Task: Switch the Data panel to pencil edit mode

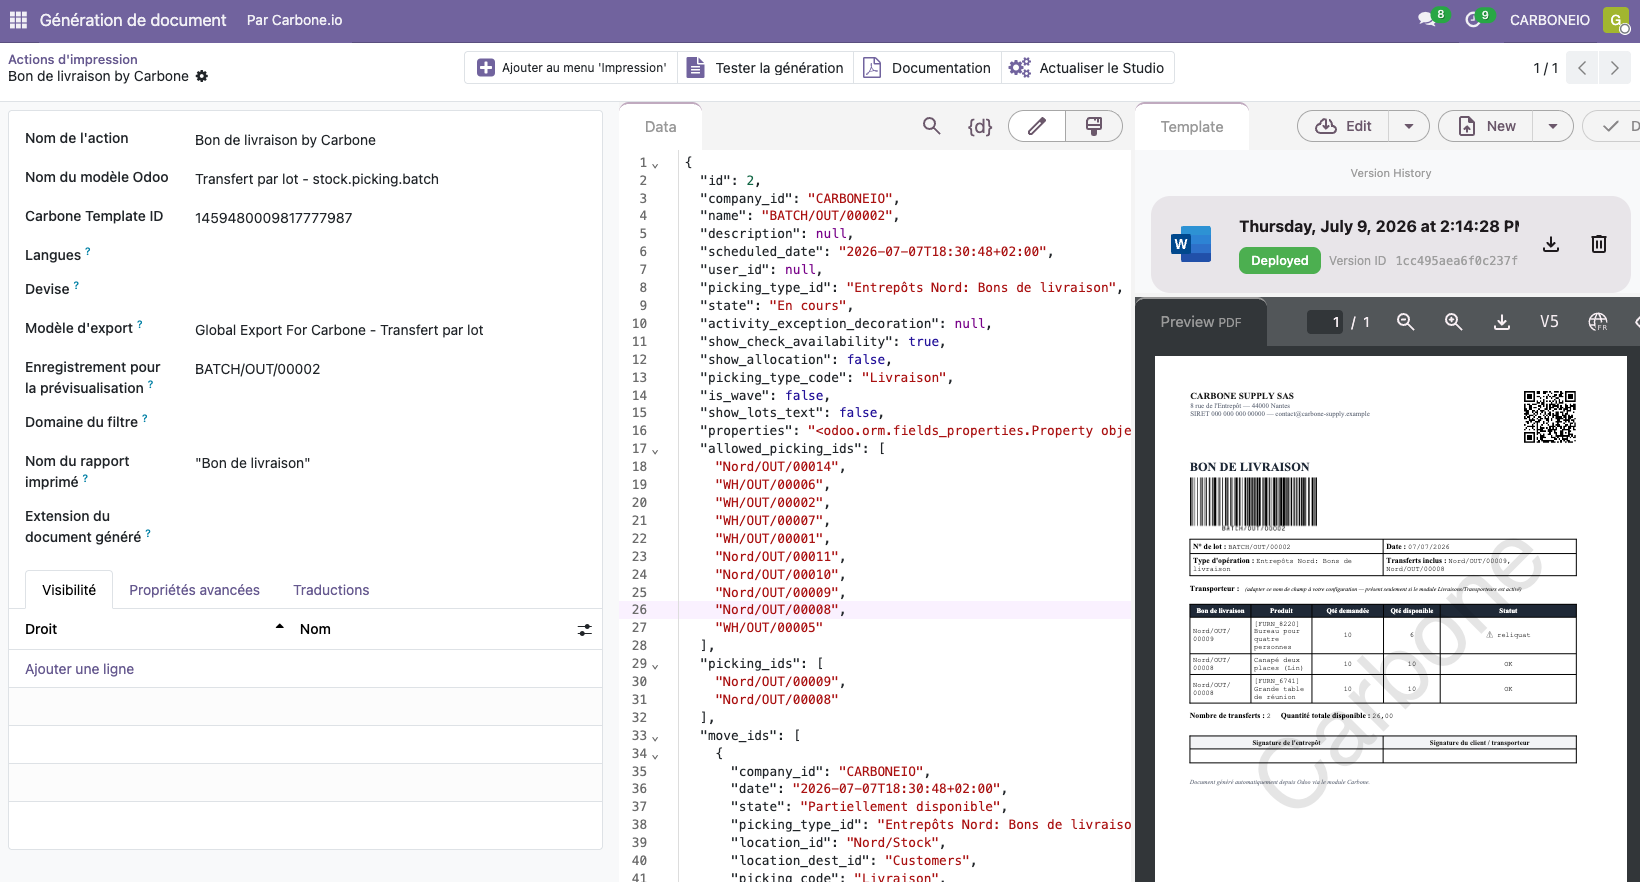Action: click(1037, 126)
